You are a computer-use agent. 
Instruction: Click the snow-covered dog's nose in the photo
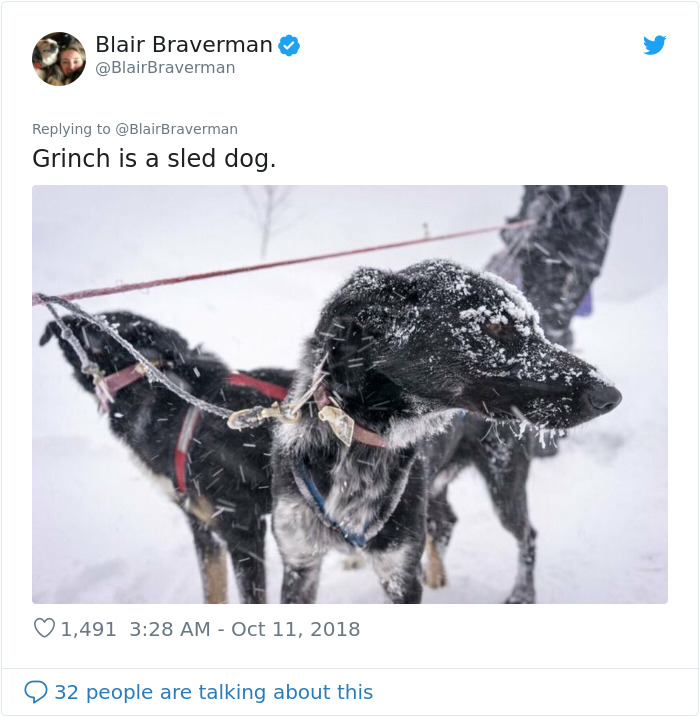point(603,398)
